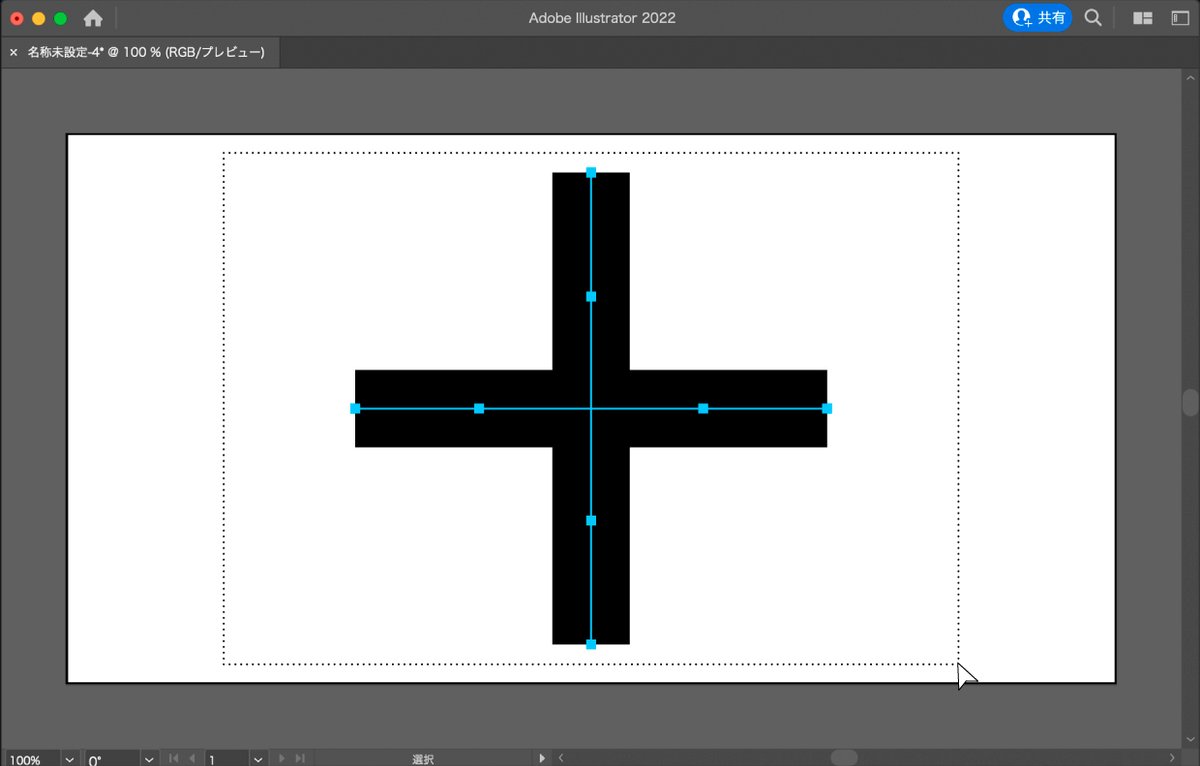This screenshot has width=1200, height=766.
Task: Click the 共有 share button
Action: 1038,18
